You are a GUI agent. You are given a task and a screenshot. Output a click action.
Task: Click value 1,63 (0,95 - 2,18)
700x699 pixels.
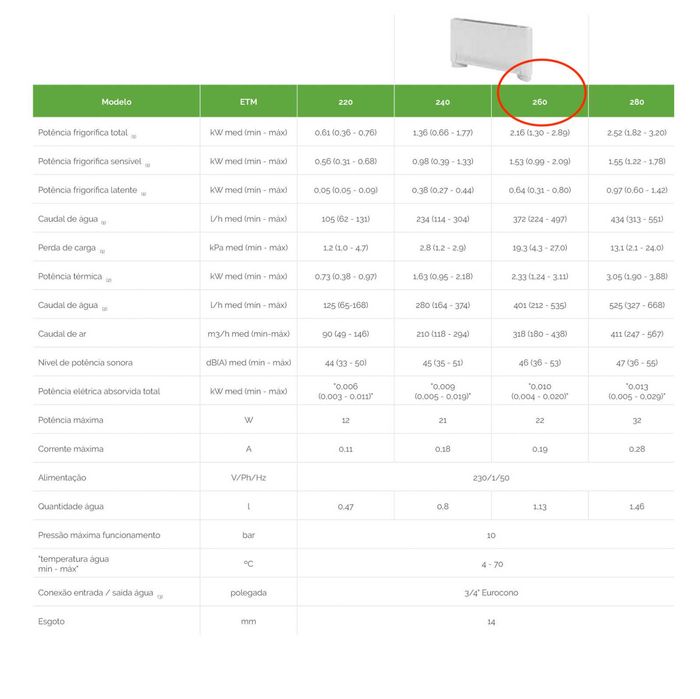pos(442,276)
